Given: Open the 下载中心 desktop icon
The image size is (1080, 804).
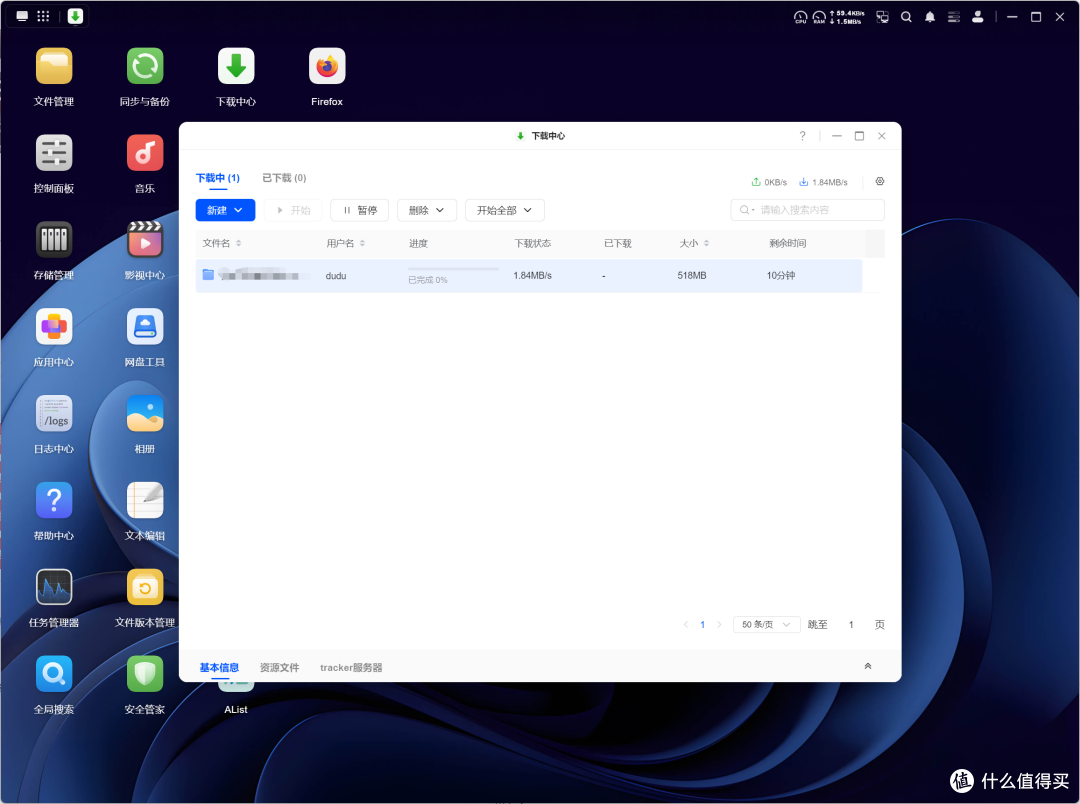Looking at the screenshot, I should tap(236, 66).
